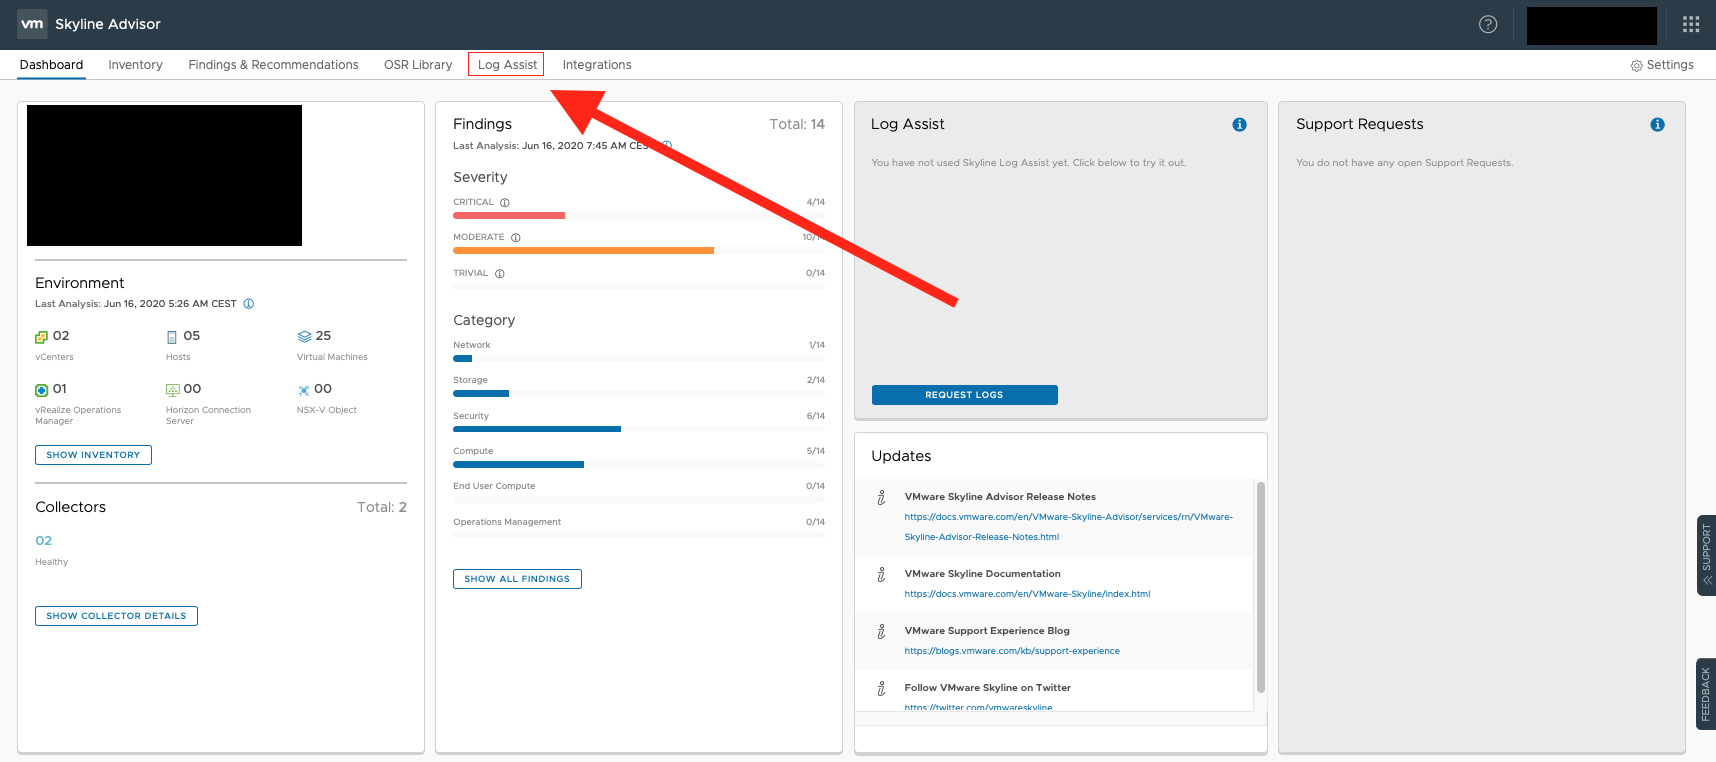This screenshot has height=762, width=1716.
Task: Click the vRealize Operations Manager icon
Action: [41, 390]
